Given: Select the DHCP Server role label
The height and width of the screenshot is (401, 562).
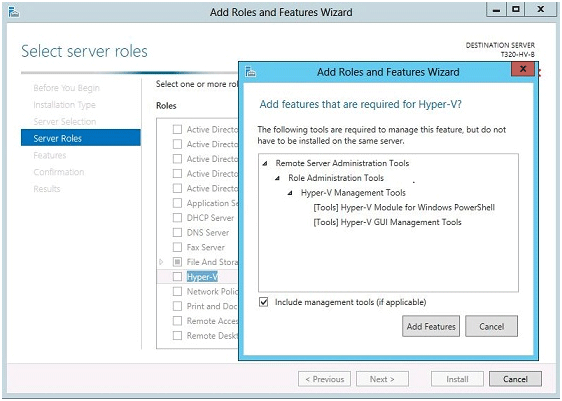Looking at the screenshot, I should [x=210, y=218].
